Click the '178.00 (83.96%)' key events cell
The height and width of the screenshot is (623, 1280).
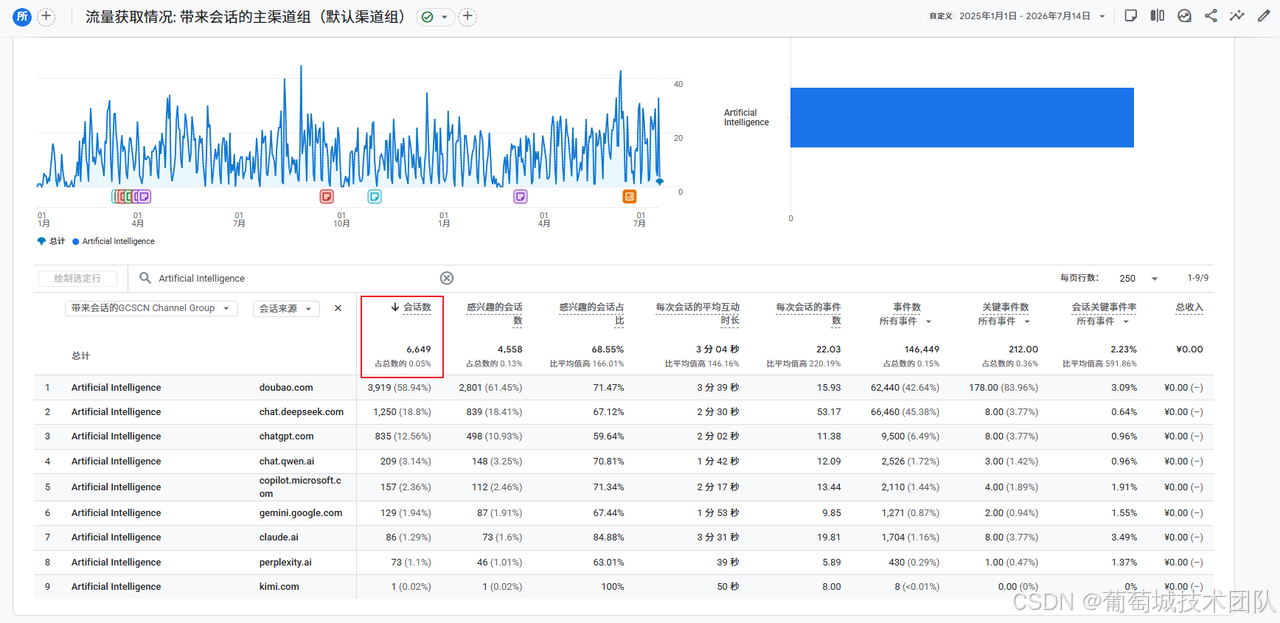click(1003, 388)
